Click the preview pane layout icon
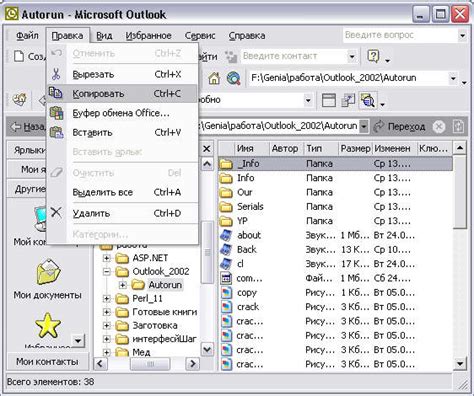 tap(329, 100)
